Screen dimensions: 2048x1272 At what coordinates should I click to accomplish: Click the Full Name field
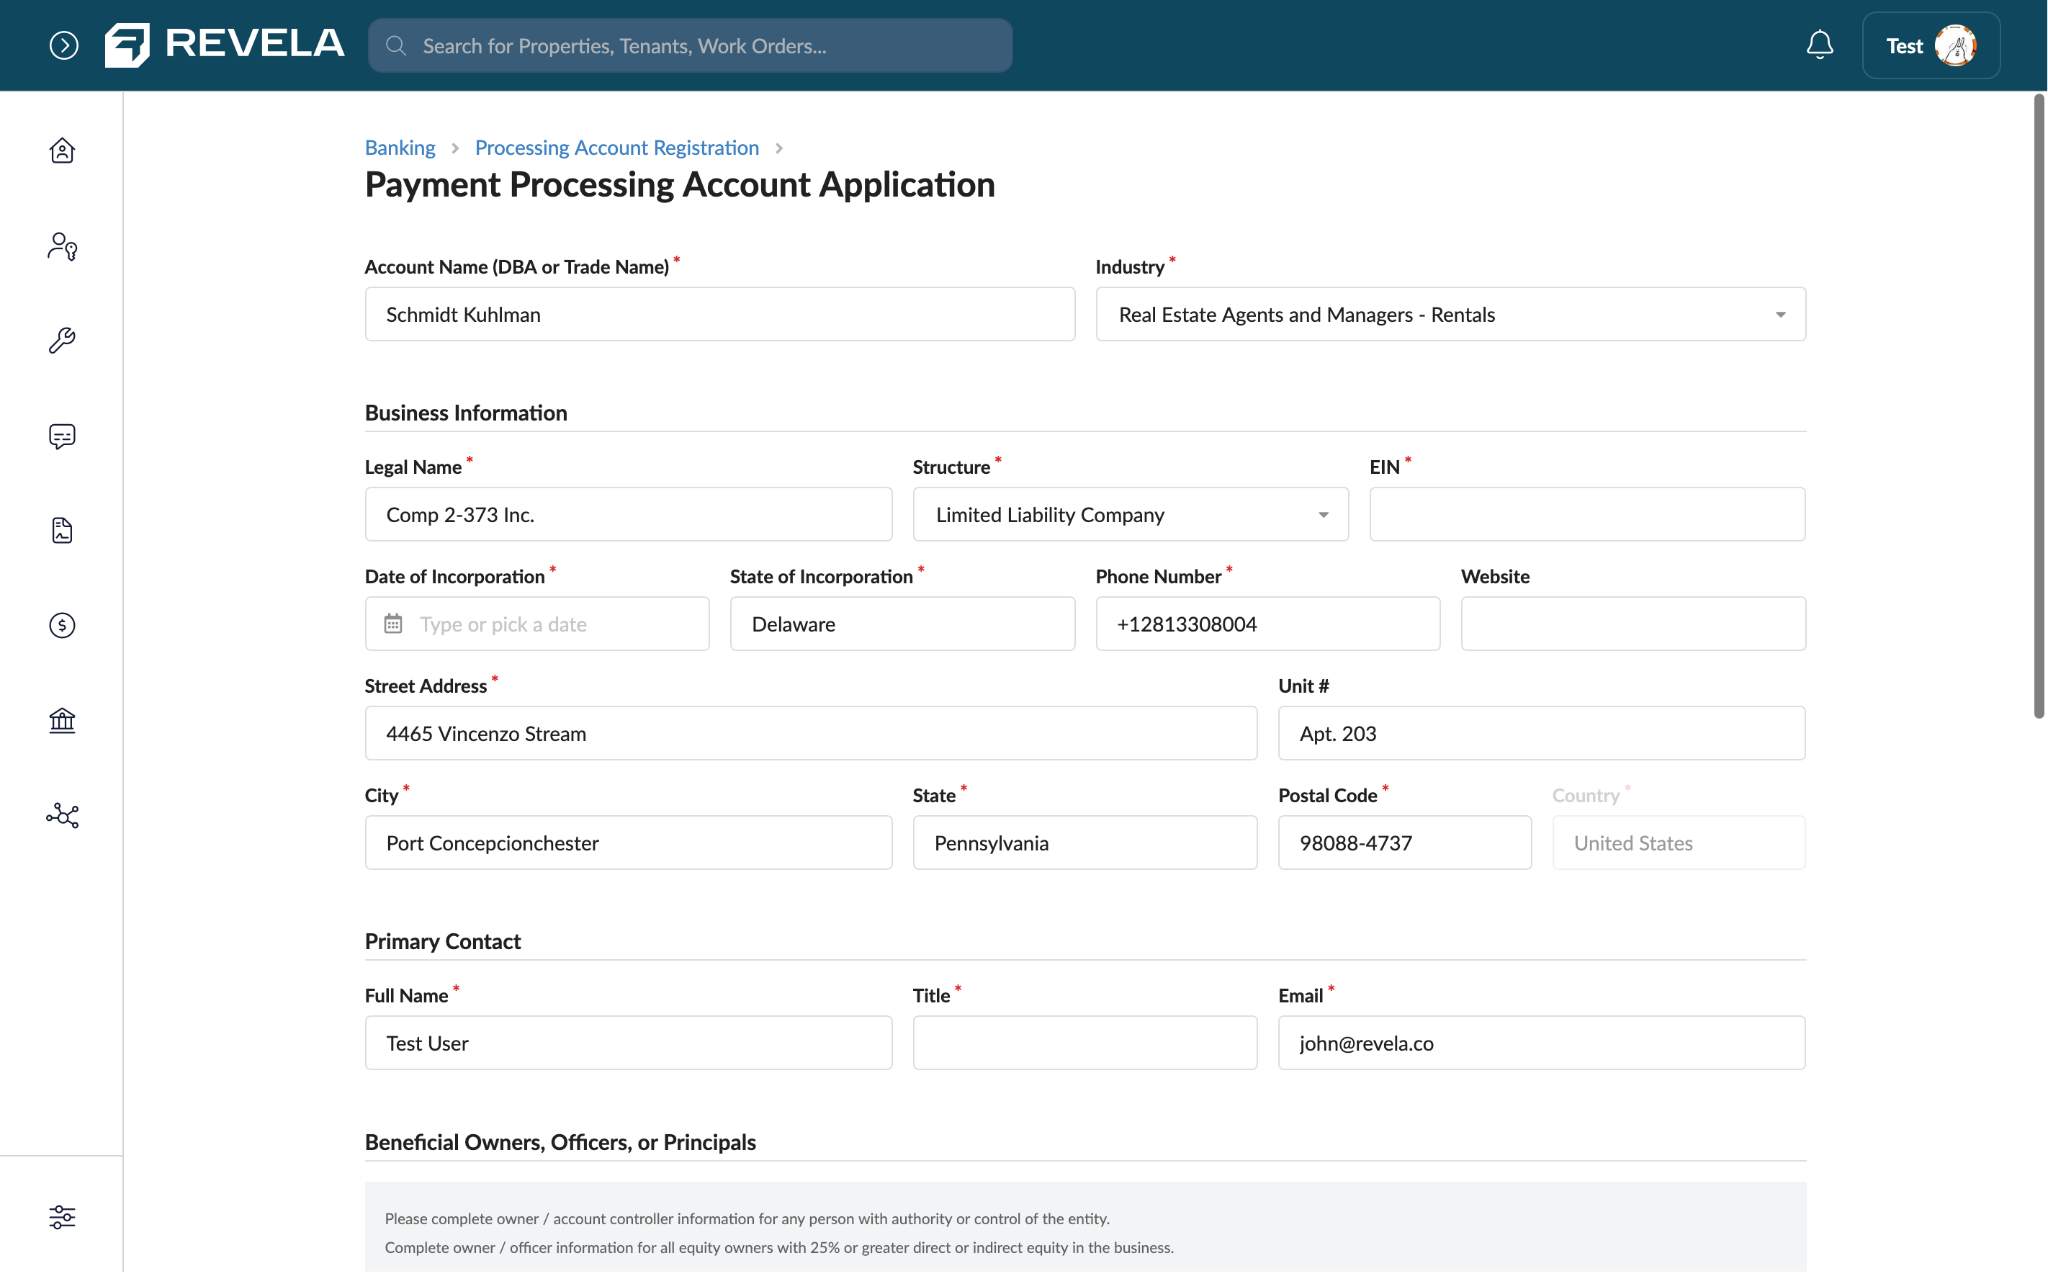(628, 1043)
